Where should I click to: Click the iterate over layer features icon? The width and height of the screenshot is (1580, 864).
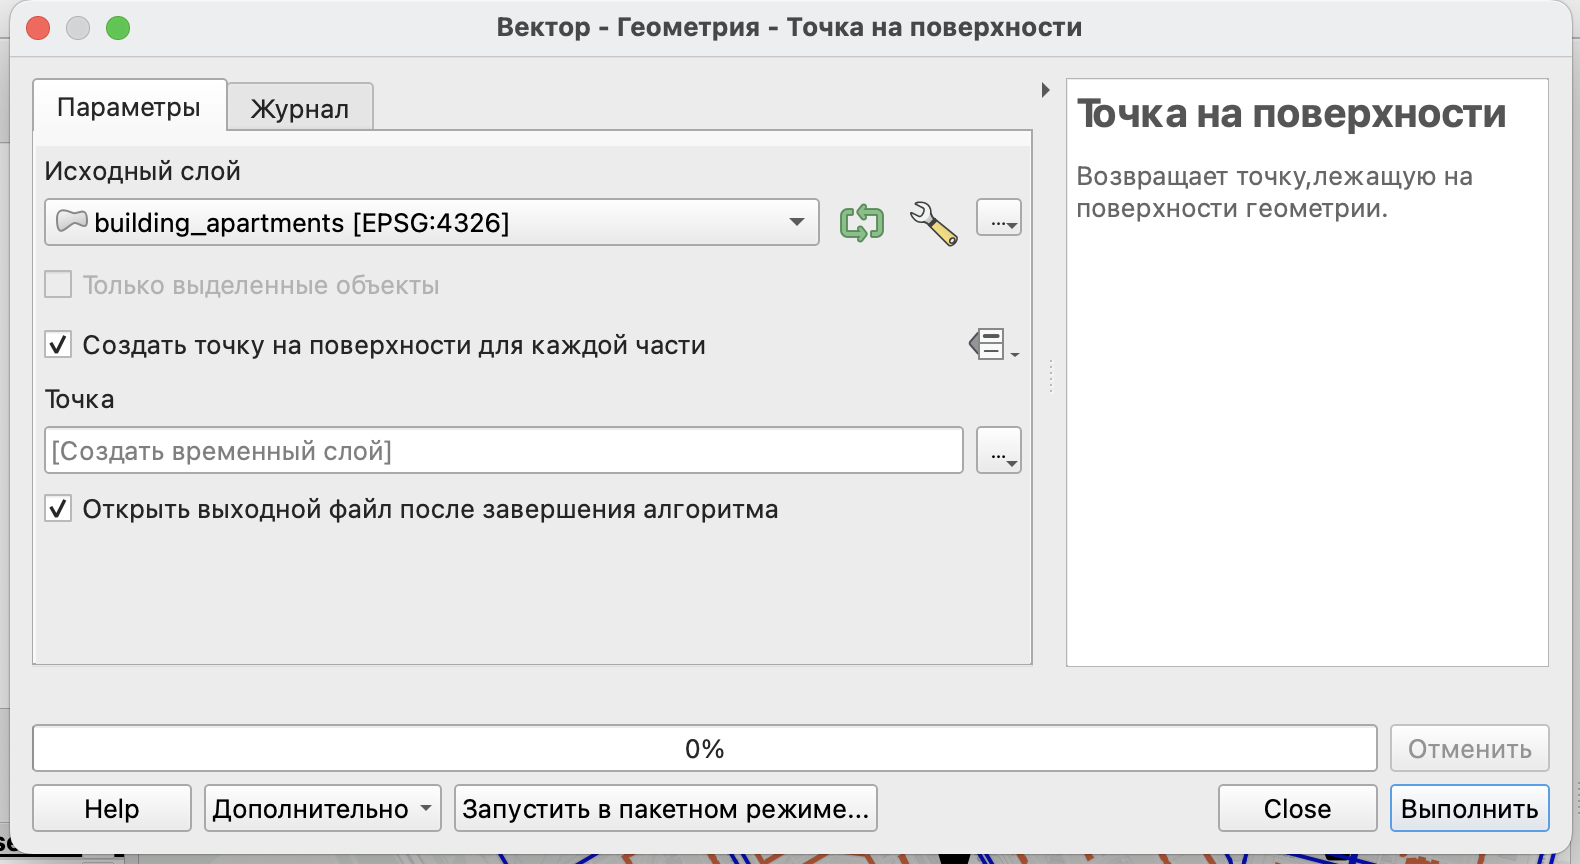point(861,222)
